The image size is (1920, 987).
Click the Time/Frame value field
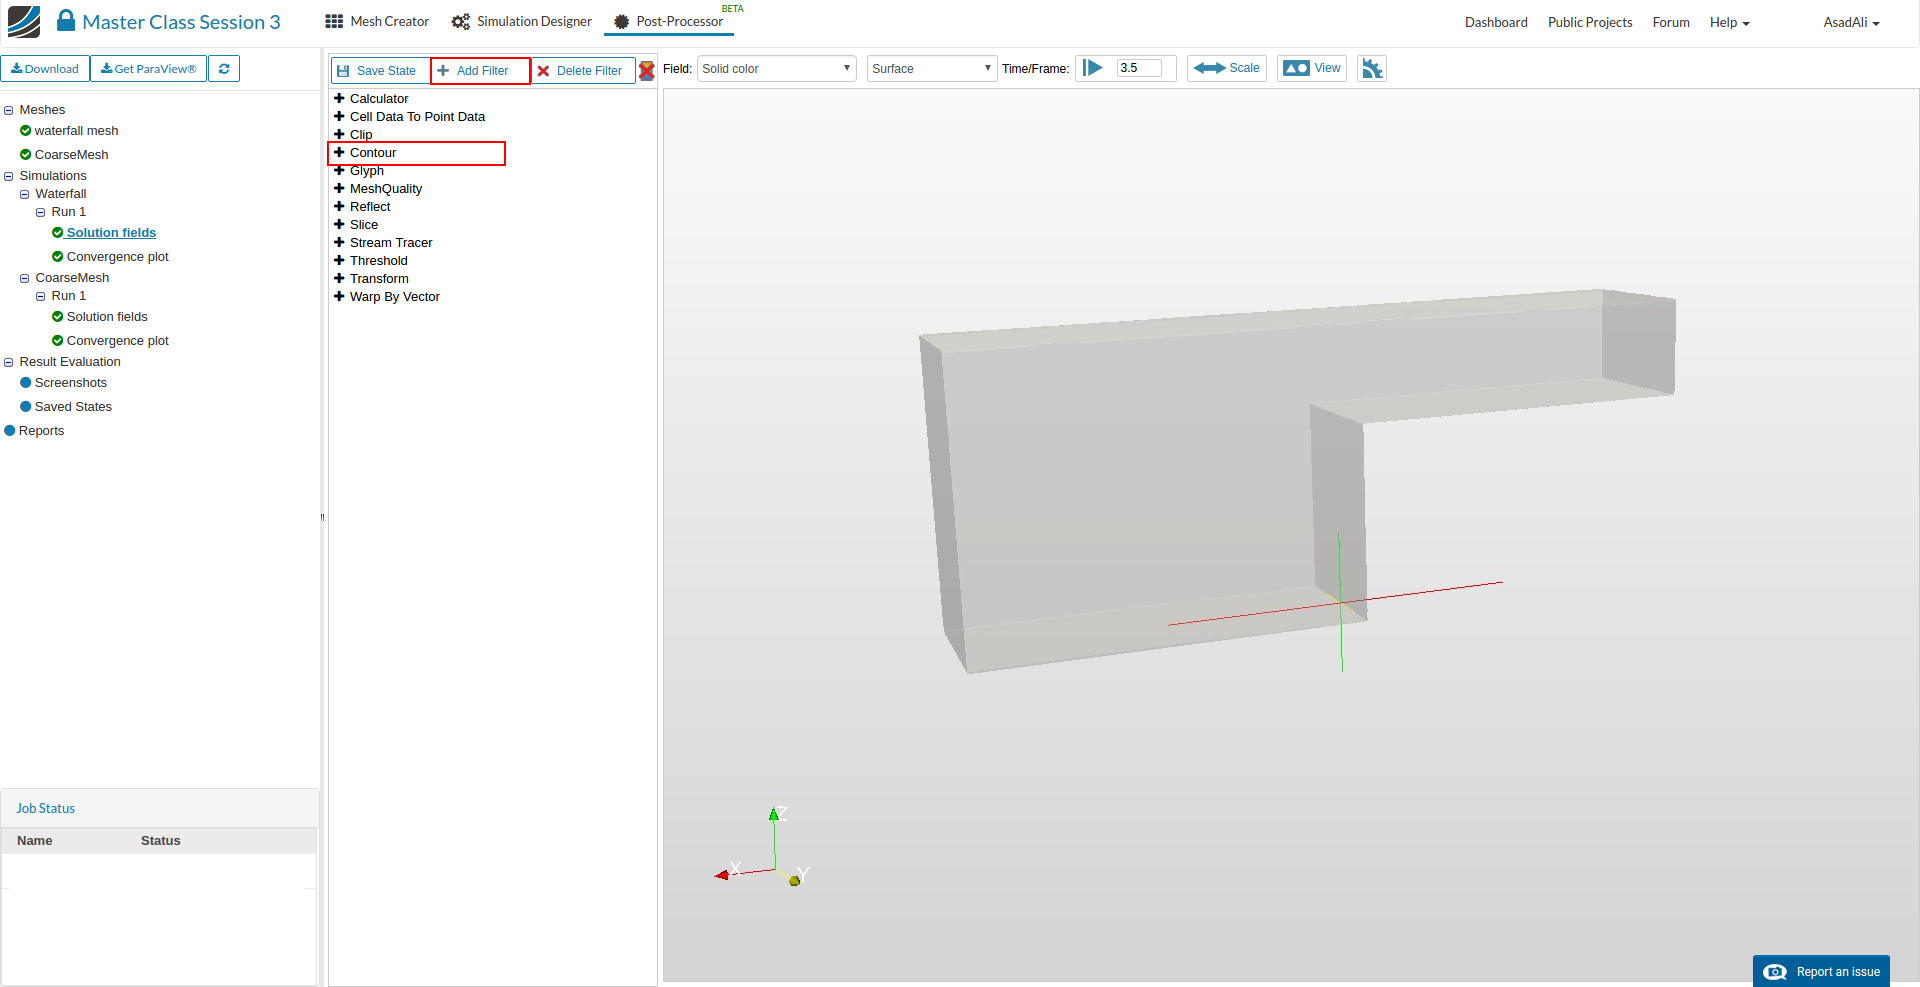pos(1139,68)
